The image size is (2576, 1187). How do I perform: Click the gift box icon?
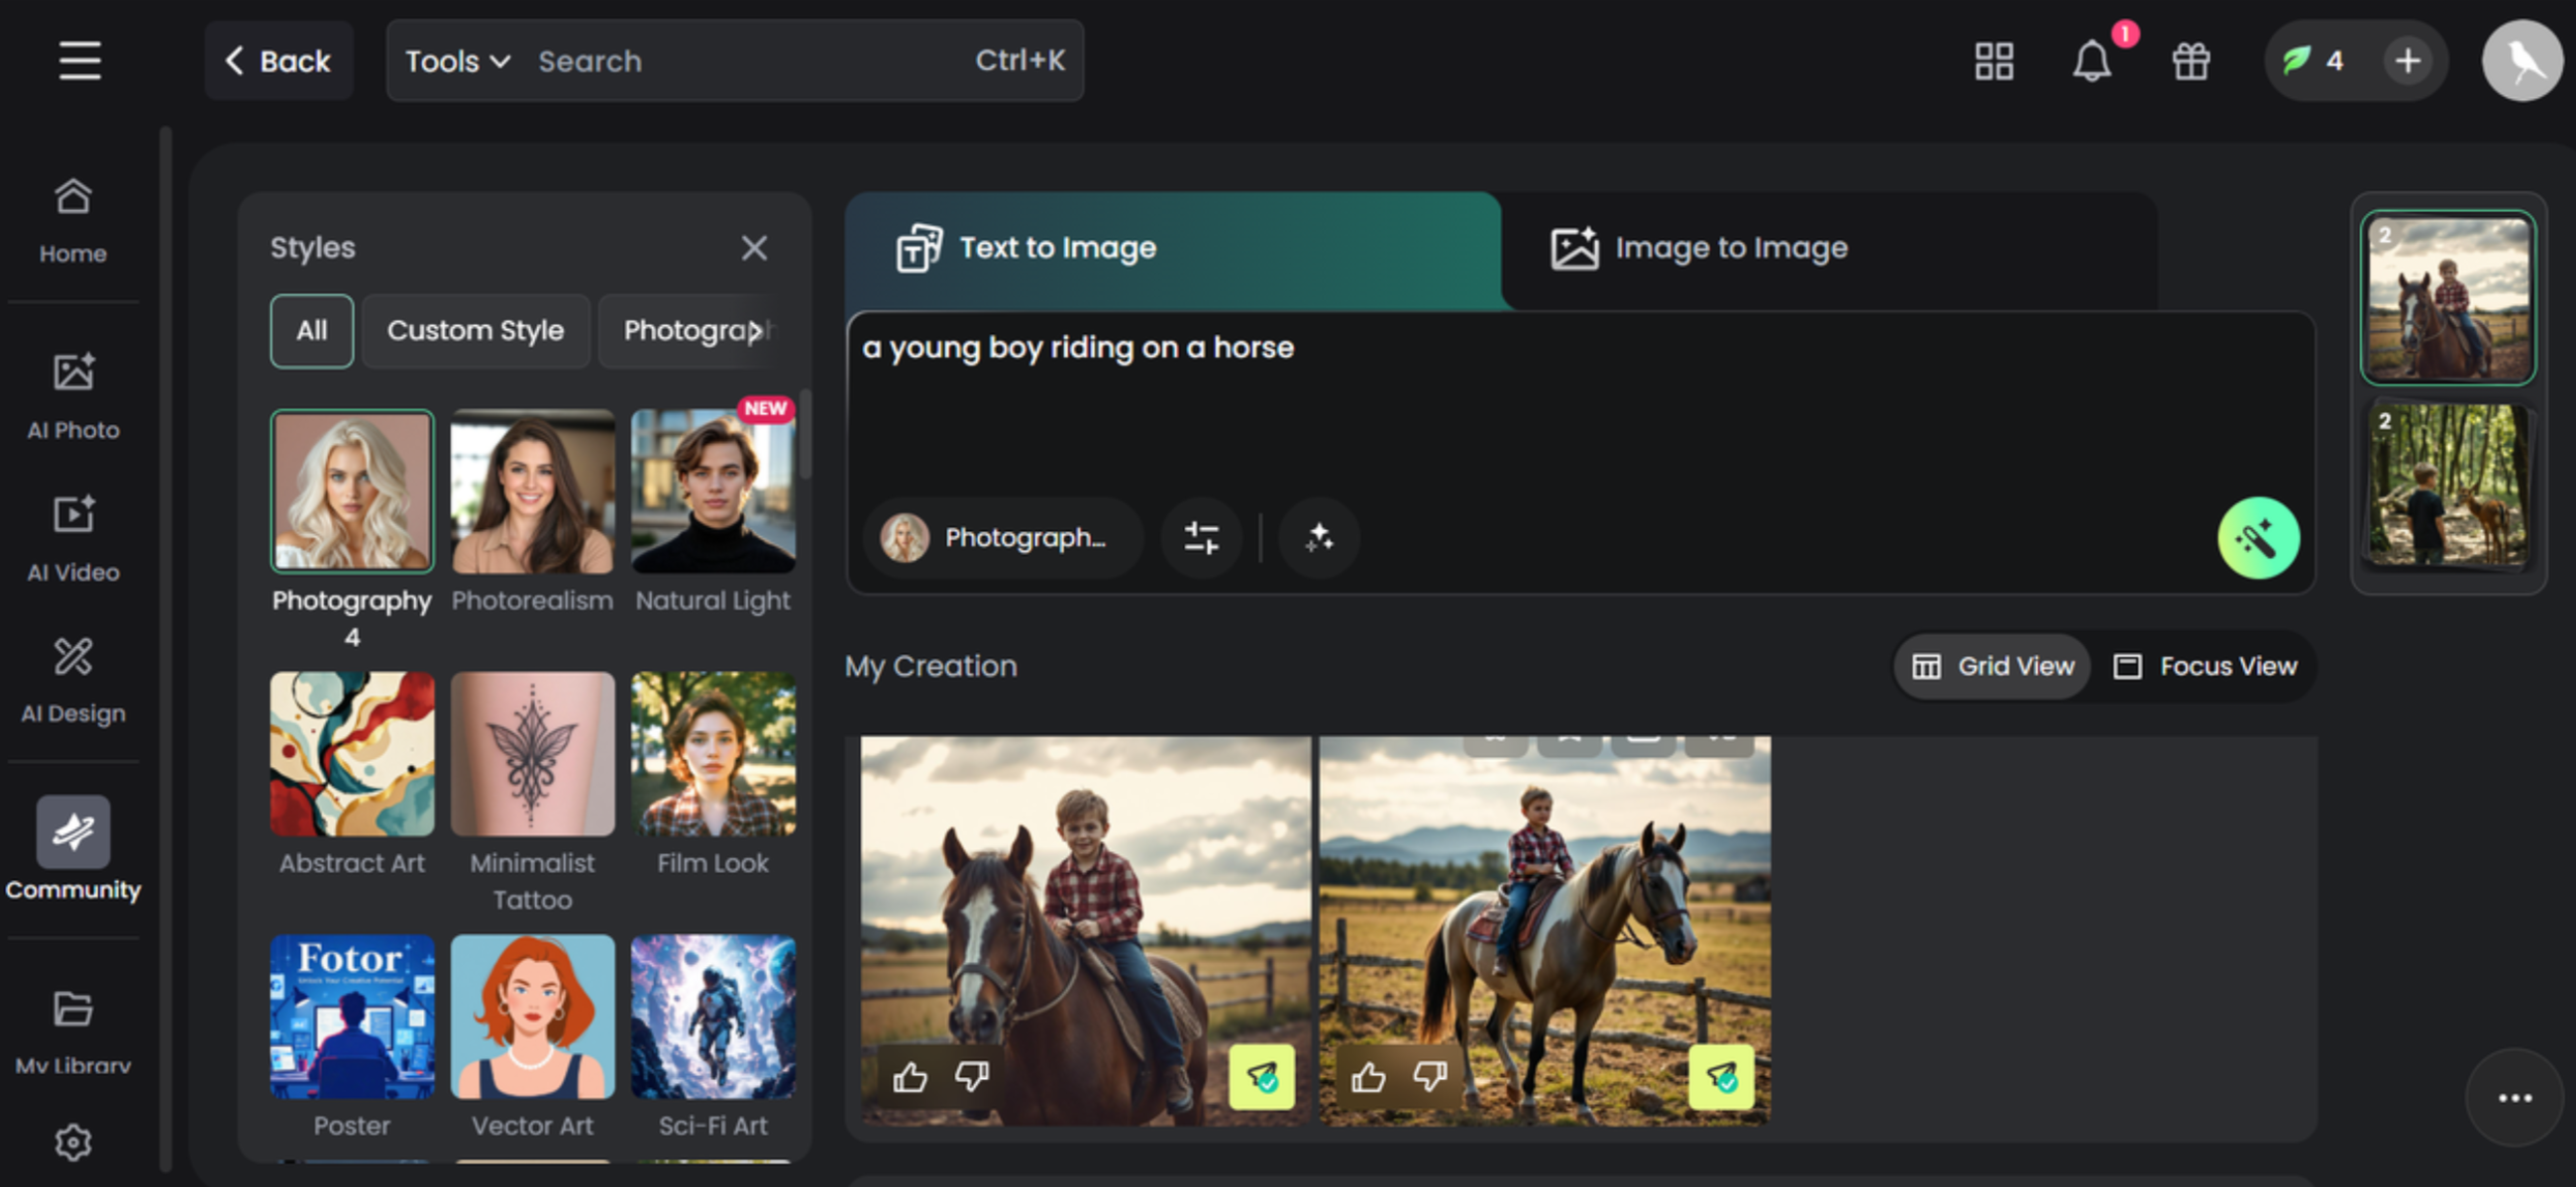(x=2190, y=61)
